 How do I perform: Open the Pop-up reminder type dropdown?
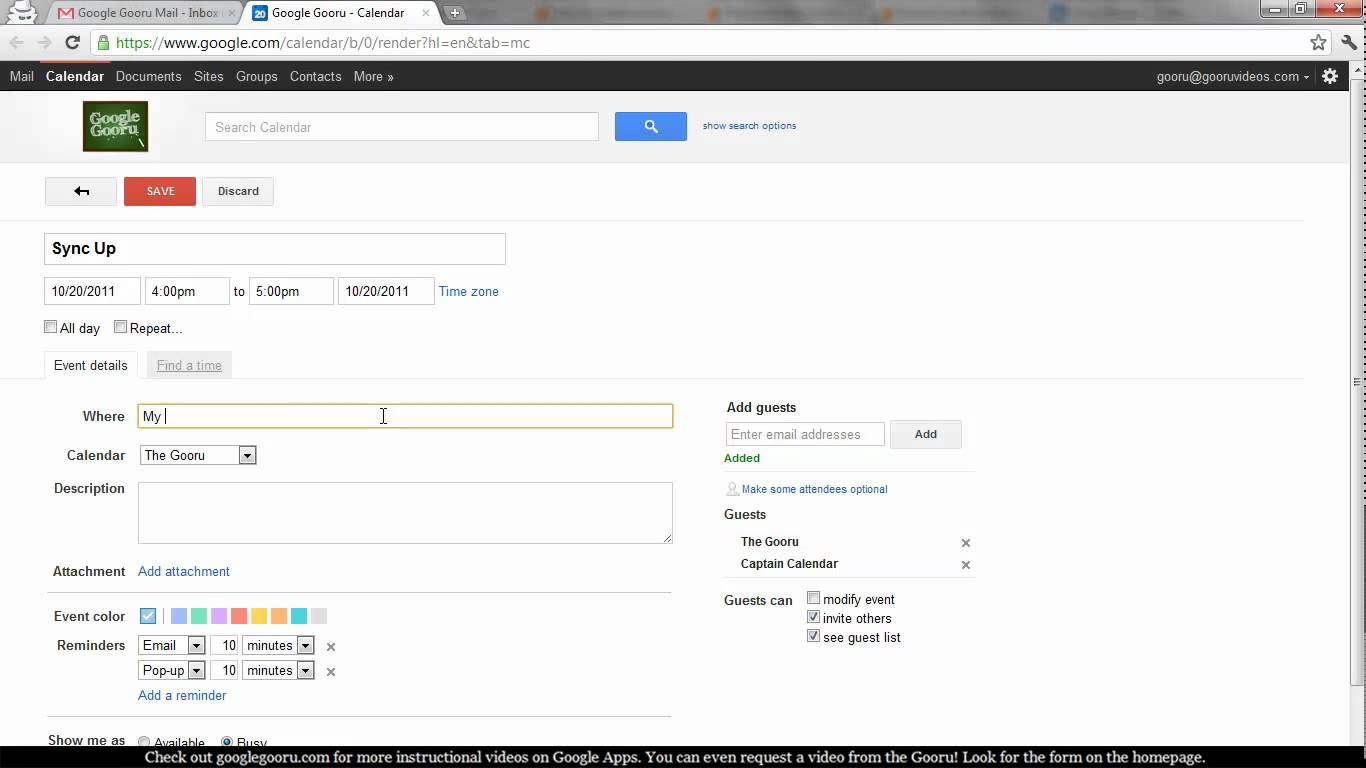click(x=172, y=670)
